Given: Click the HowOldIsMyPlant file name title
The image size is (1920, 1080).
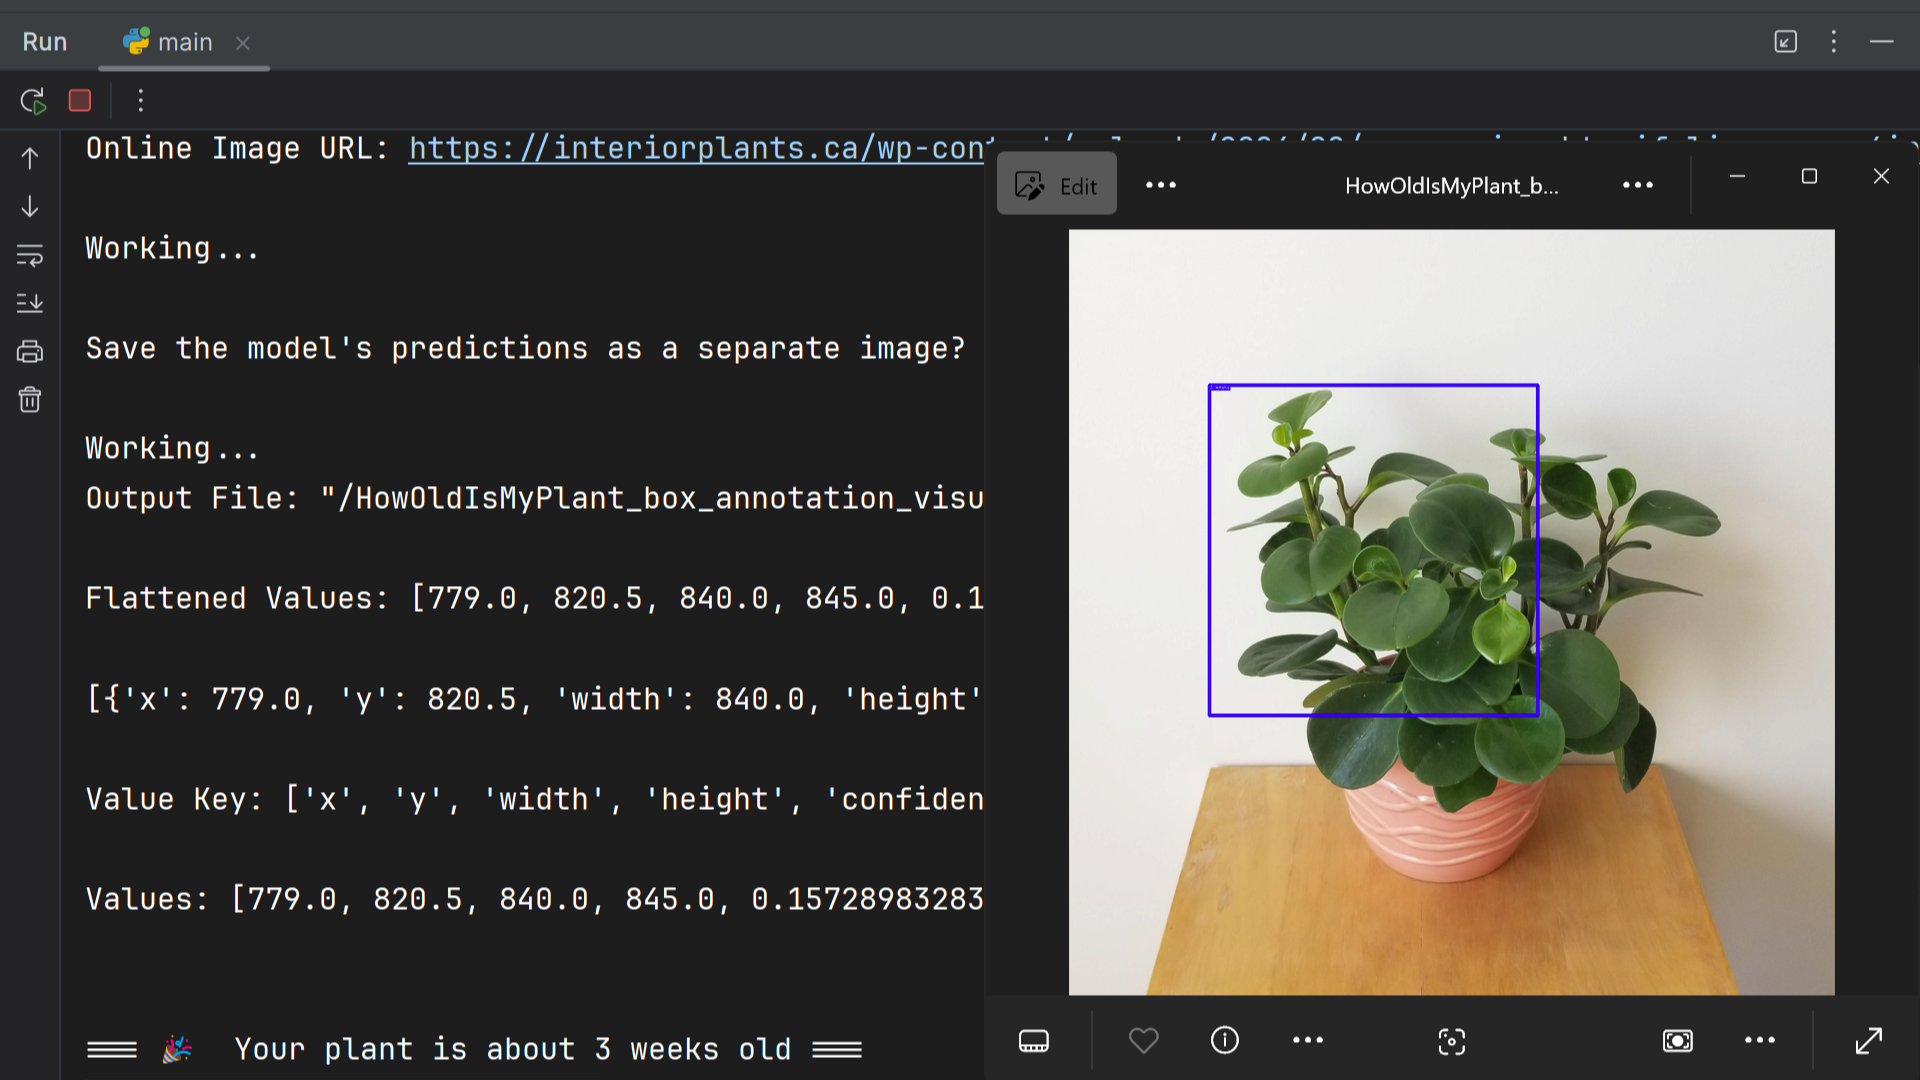Looking at the screenshot, I should tap(1451, 186).
